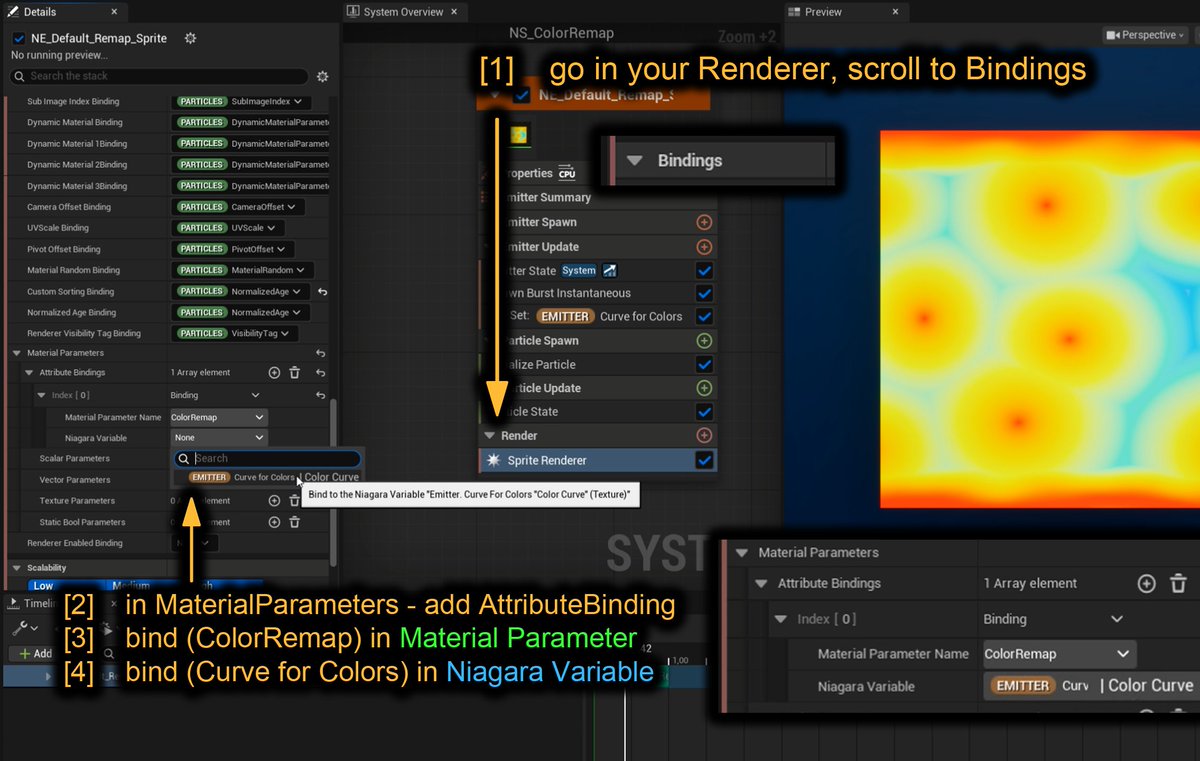Add a module to Particle Spawn
This screenshot has height=761, width=1200.
[x=704, y=341]
